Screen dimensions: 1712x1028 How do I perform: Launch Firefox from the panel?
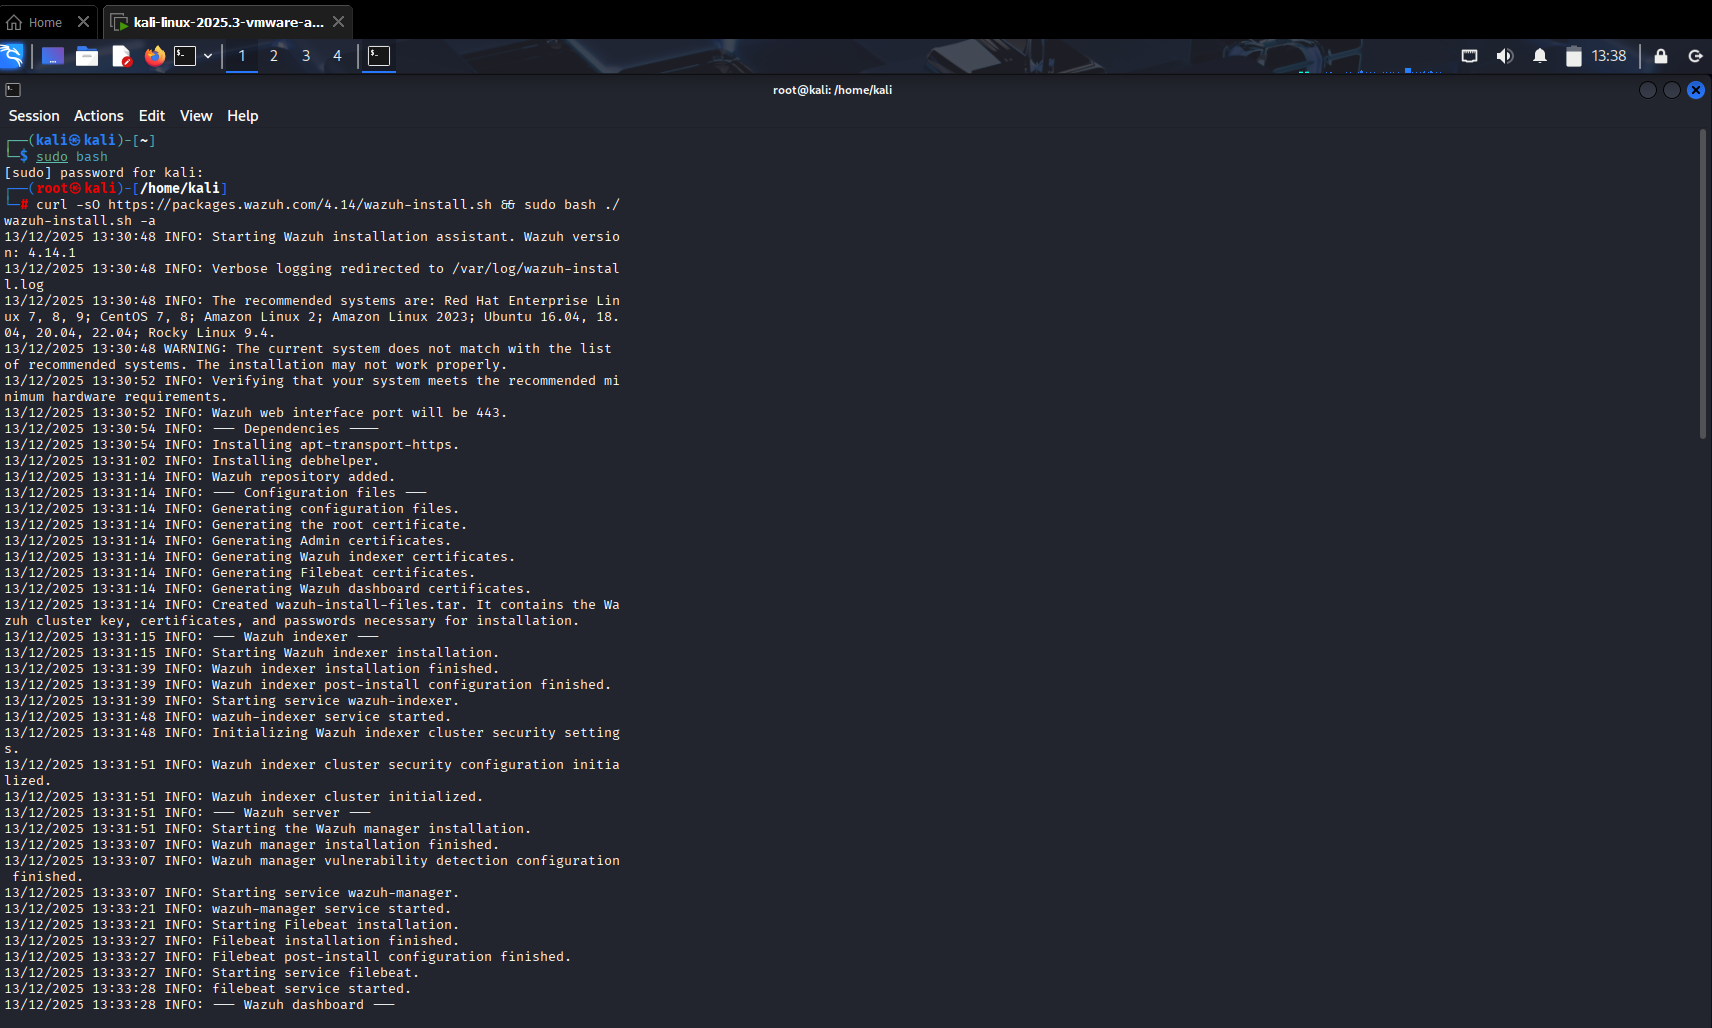coord(155,56)
